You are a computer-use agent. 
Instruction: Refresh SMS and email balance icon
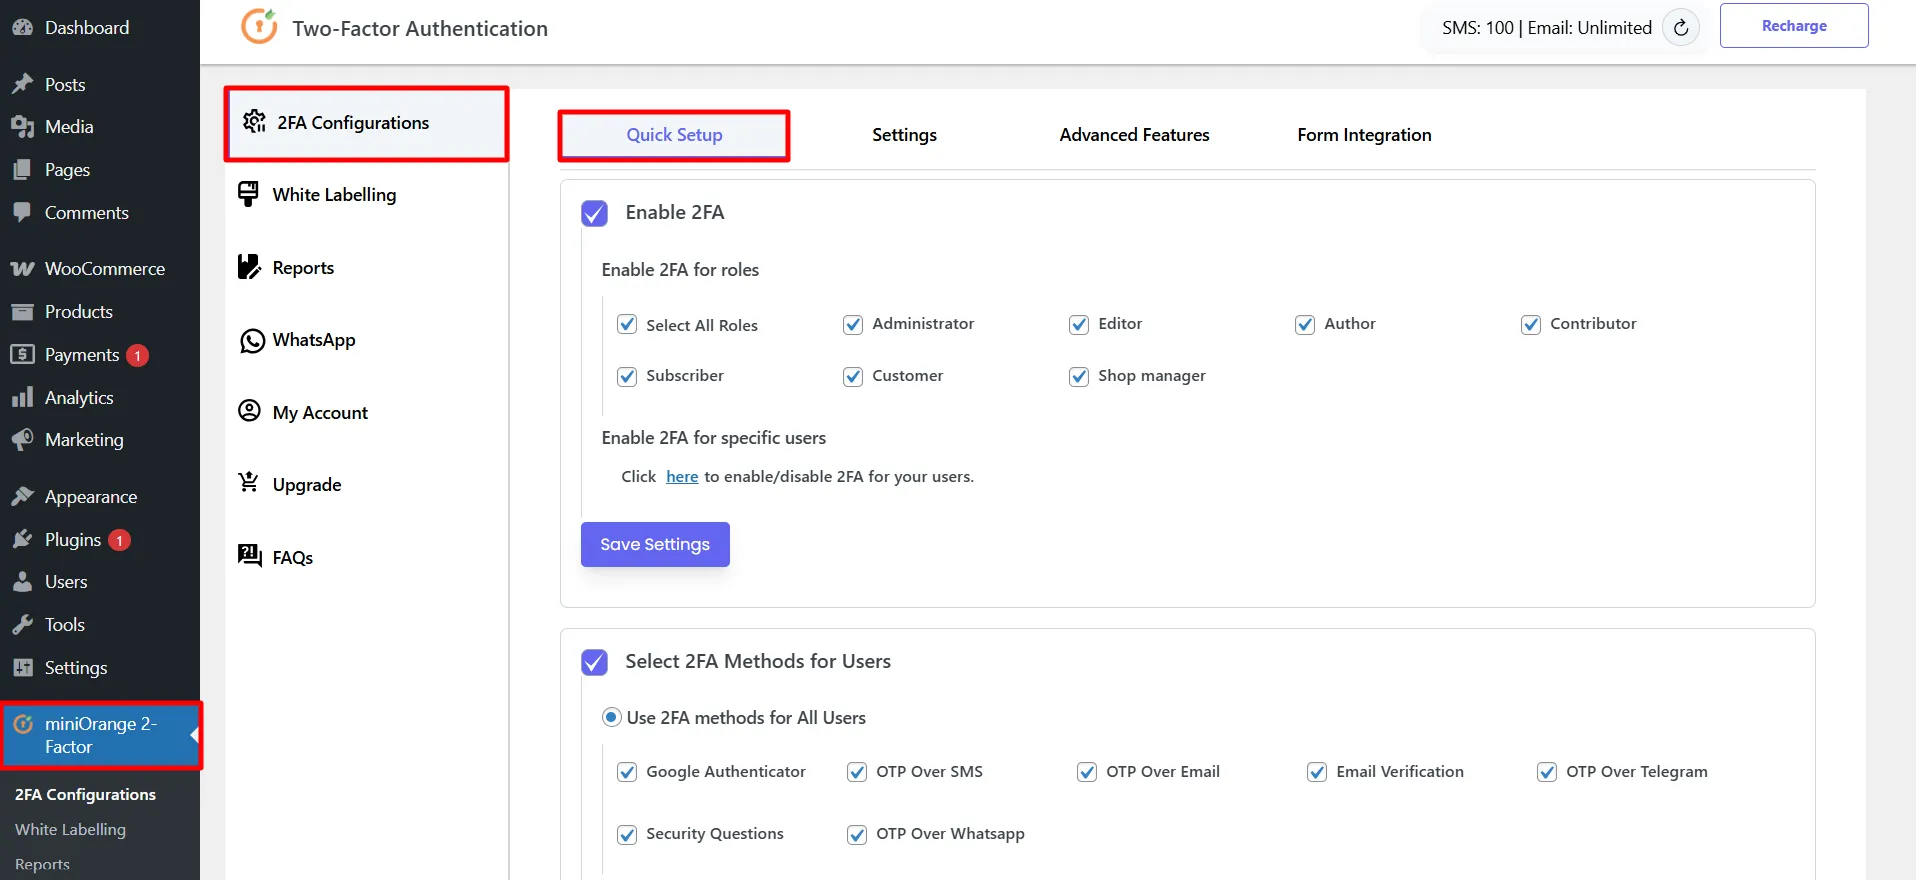tap(1681, 28)
